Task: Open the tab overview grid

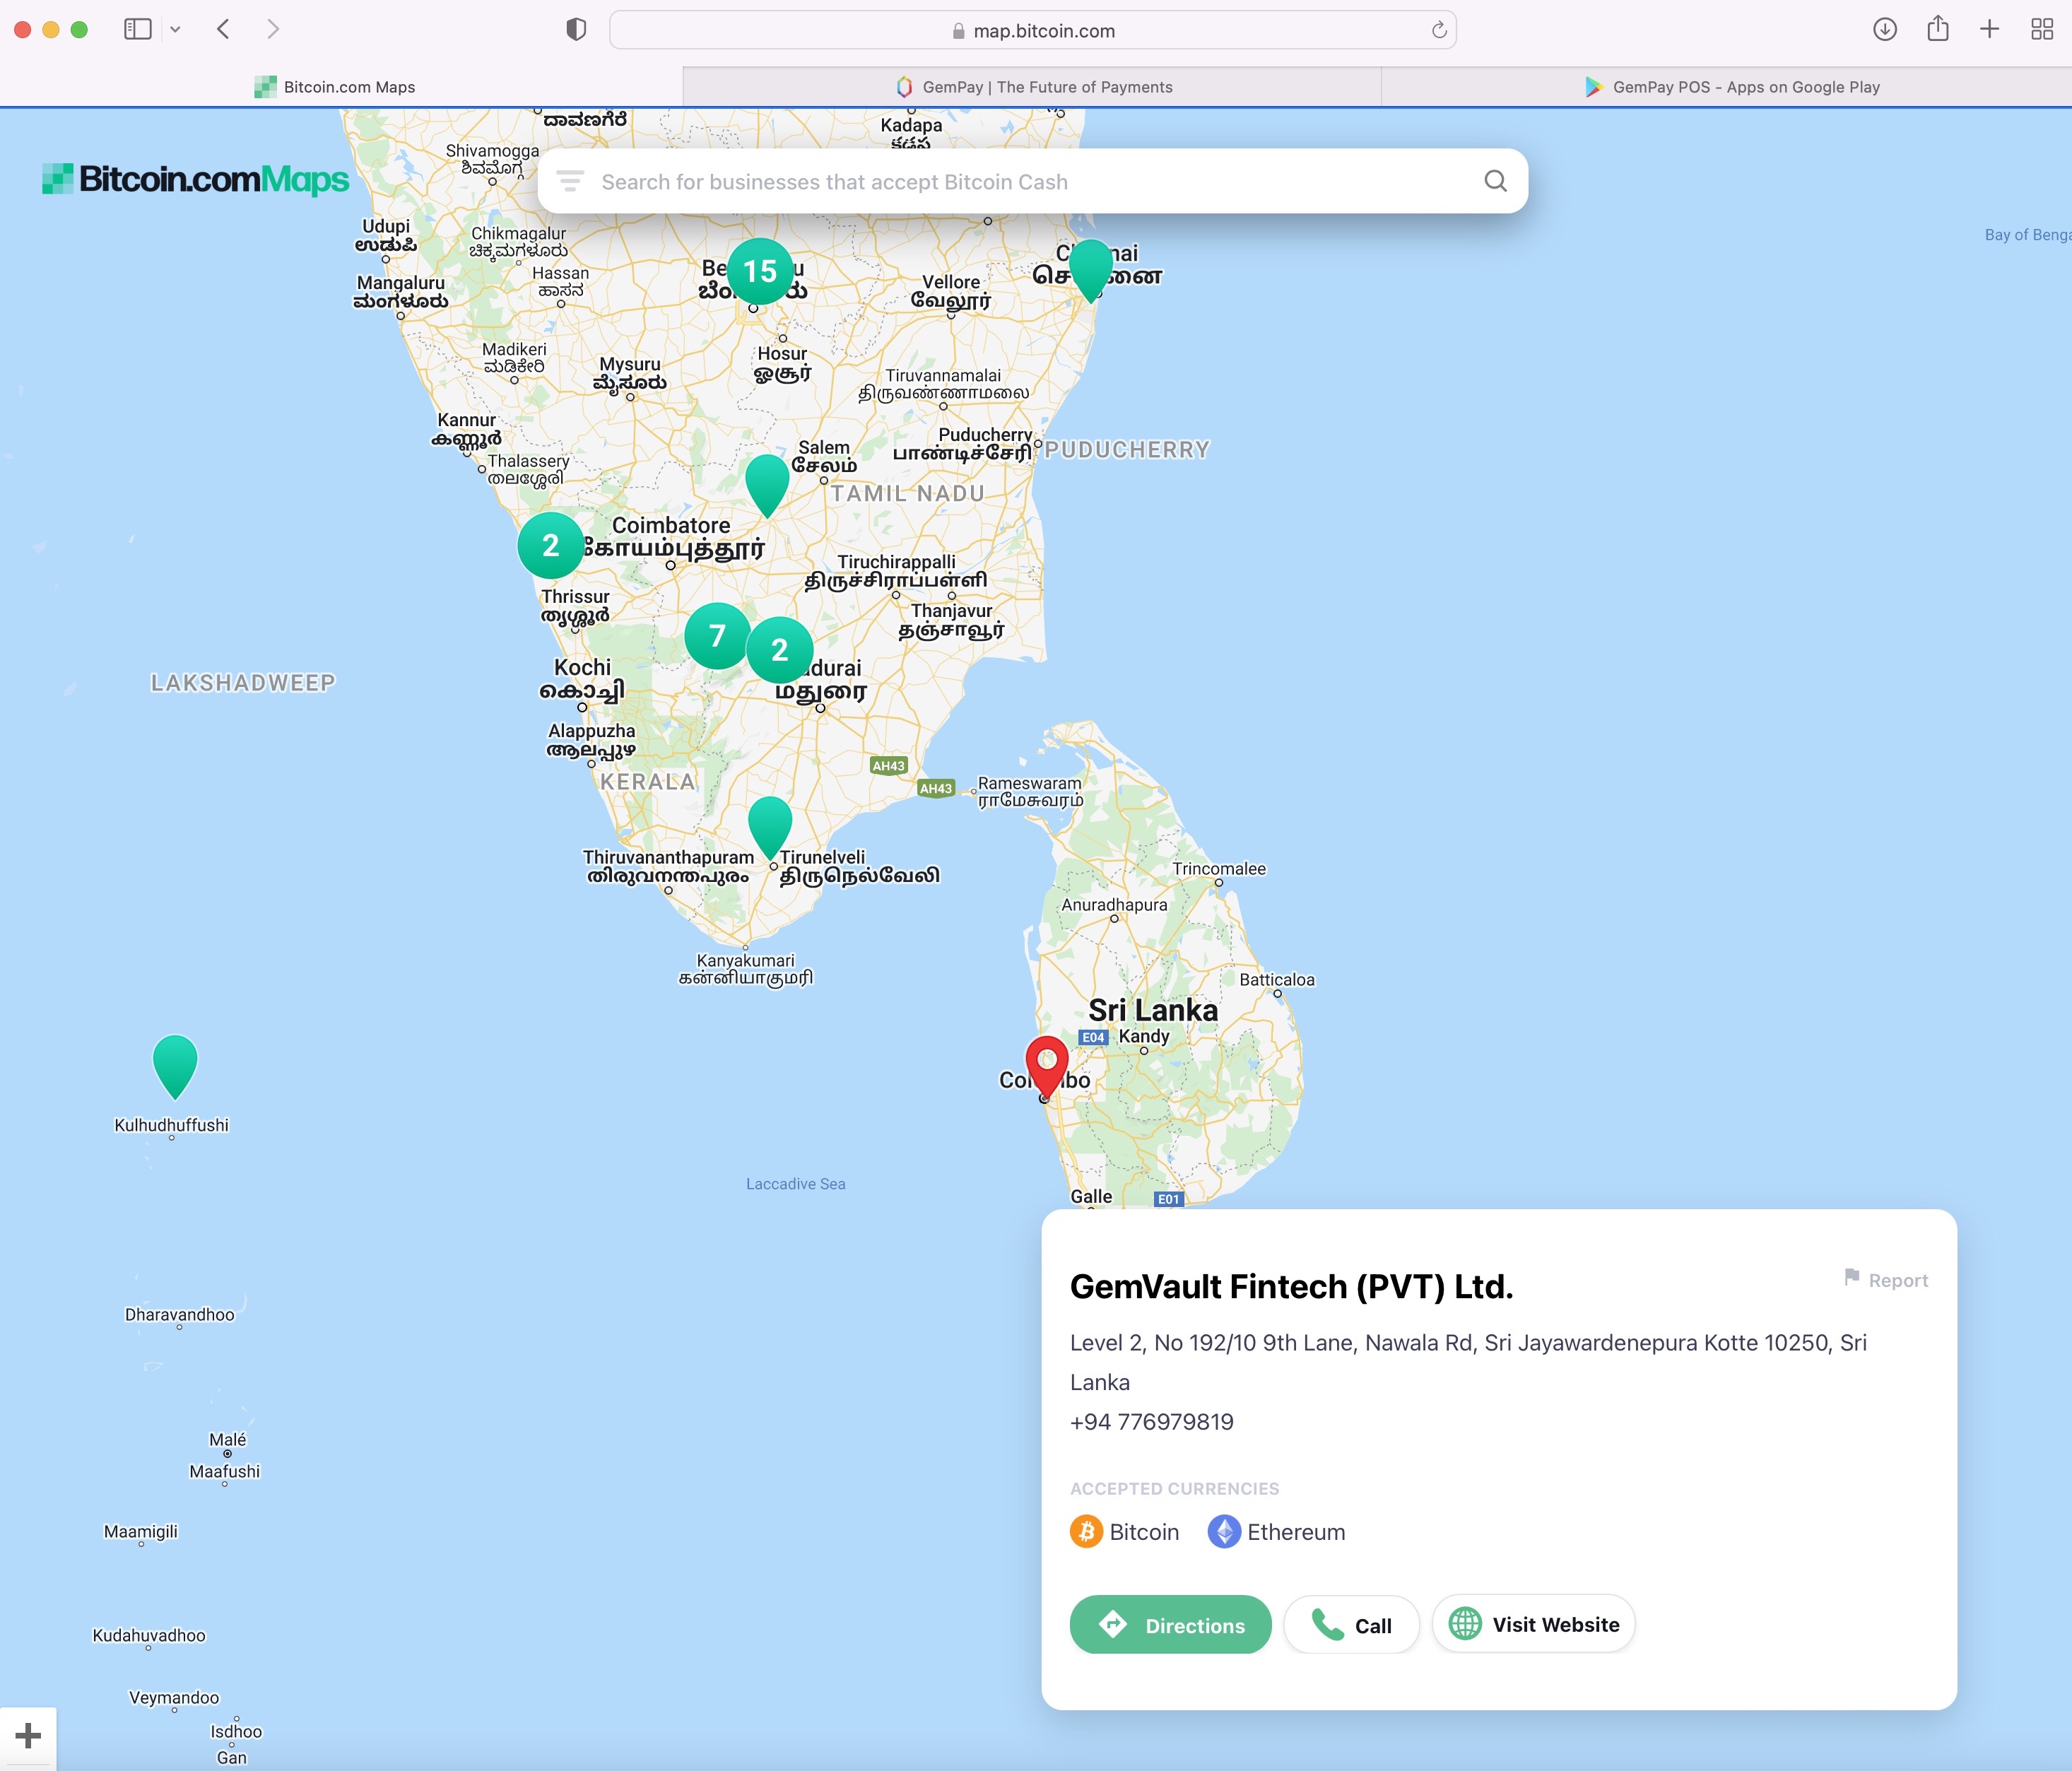Action: pyautogui.click(x=2042, y=30)
